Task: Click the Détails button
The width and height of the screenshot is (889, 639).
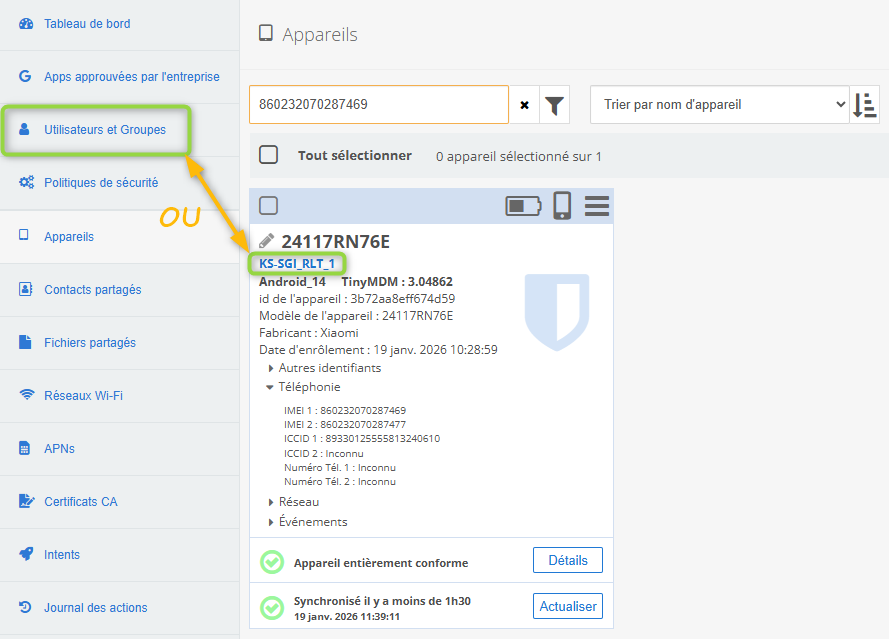Action: click(x=567, y=560)
